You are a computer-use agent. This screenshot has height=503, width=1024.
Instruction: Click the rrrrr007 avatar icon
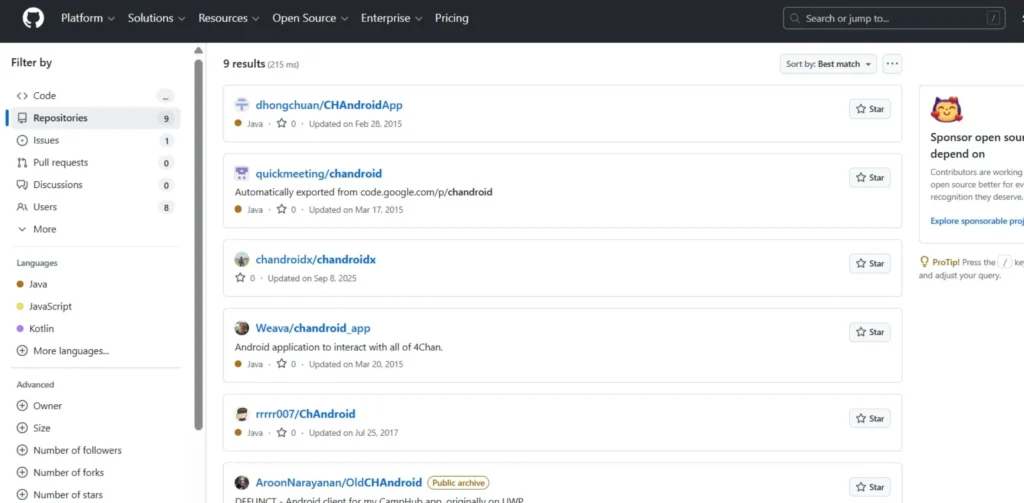pos(242,414)
